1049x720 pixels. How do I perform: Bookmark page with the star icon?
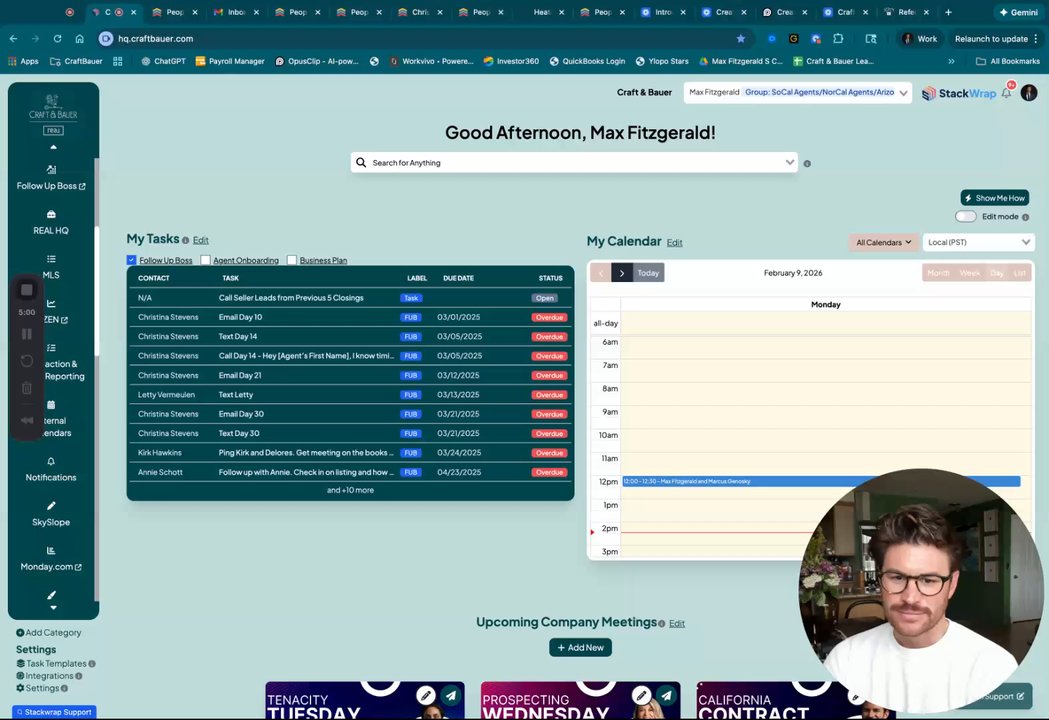click(x=741, y=39)
